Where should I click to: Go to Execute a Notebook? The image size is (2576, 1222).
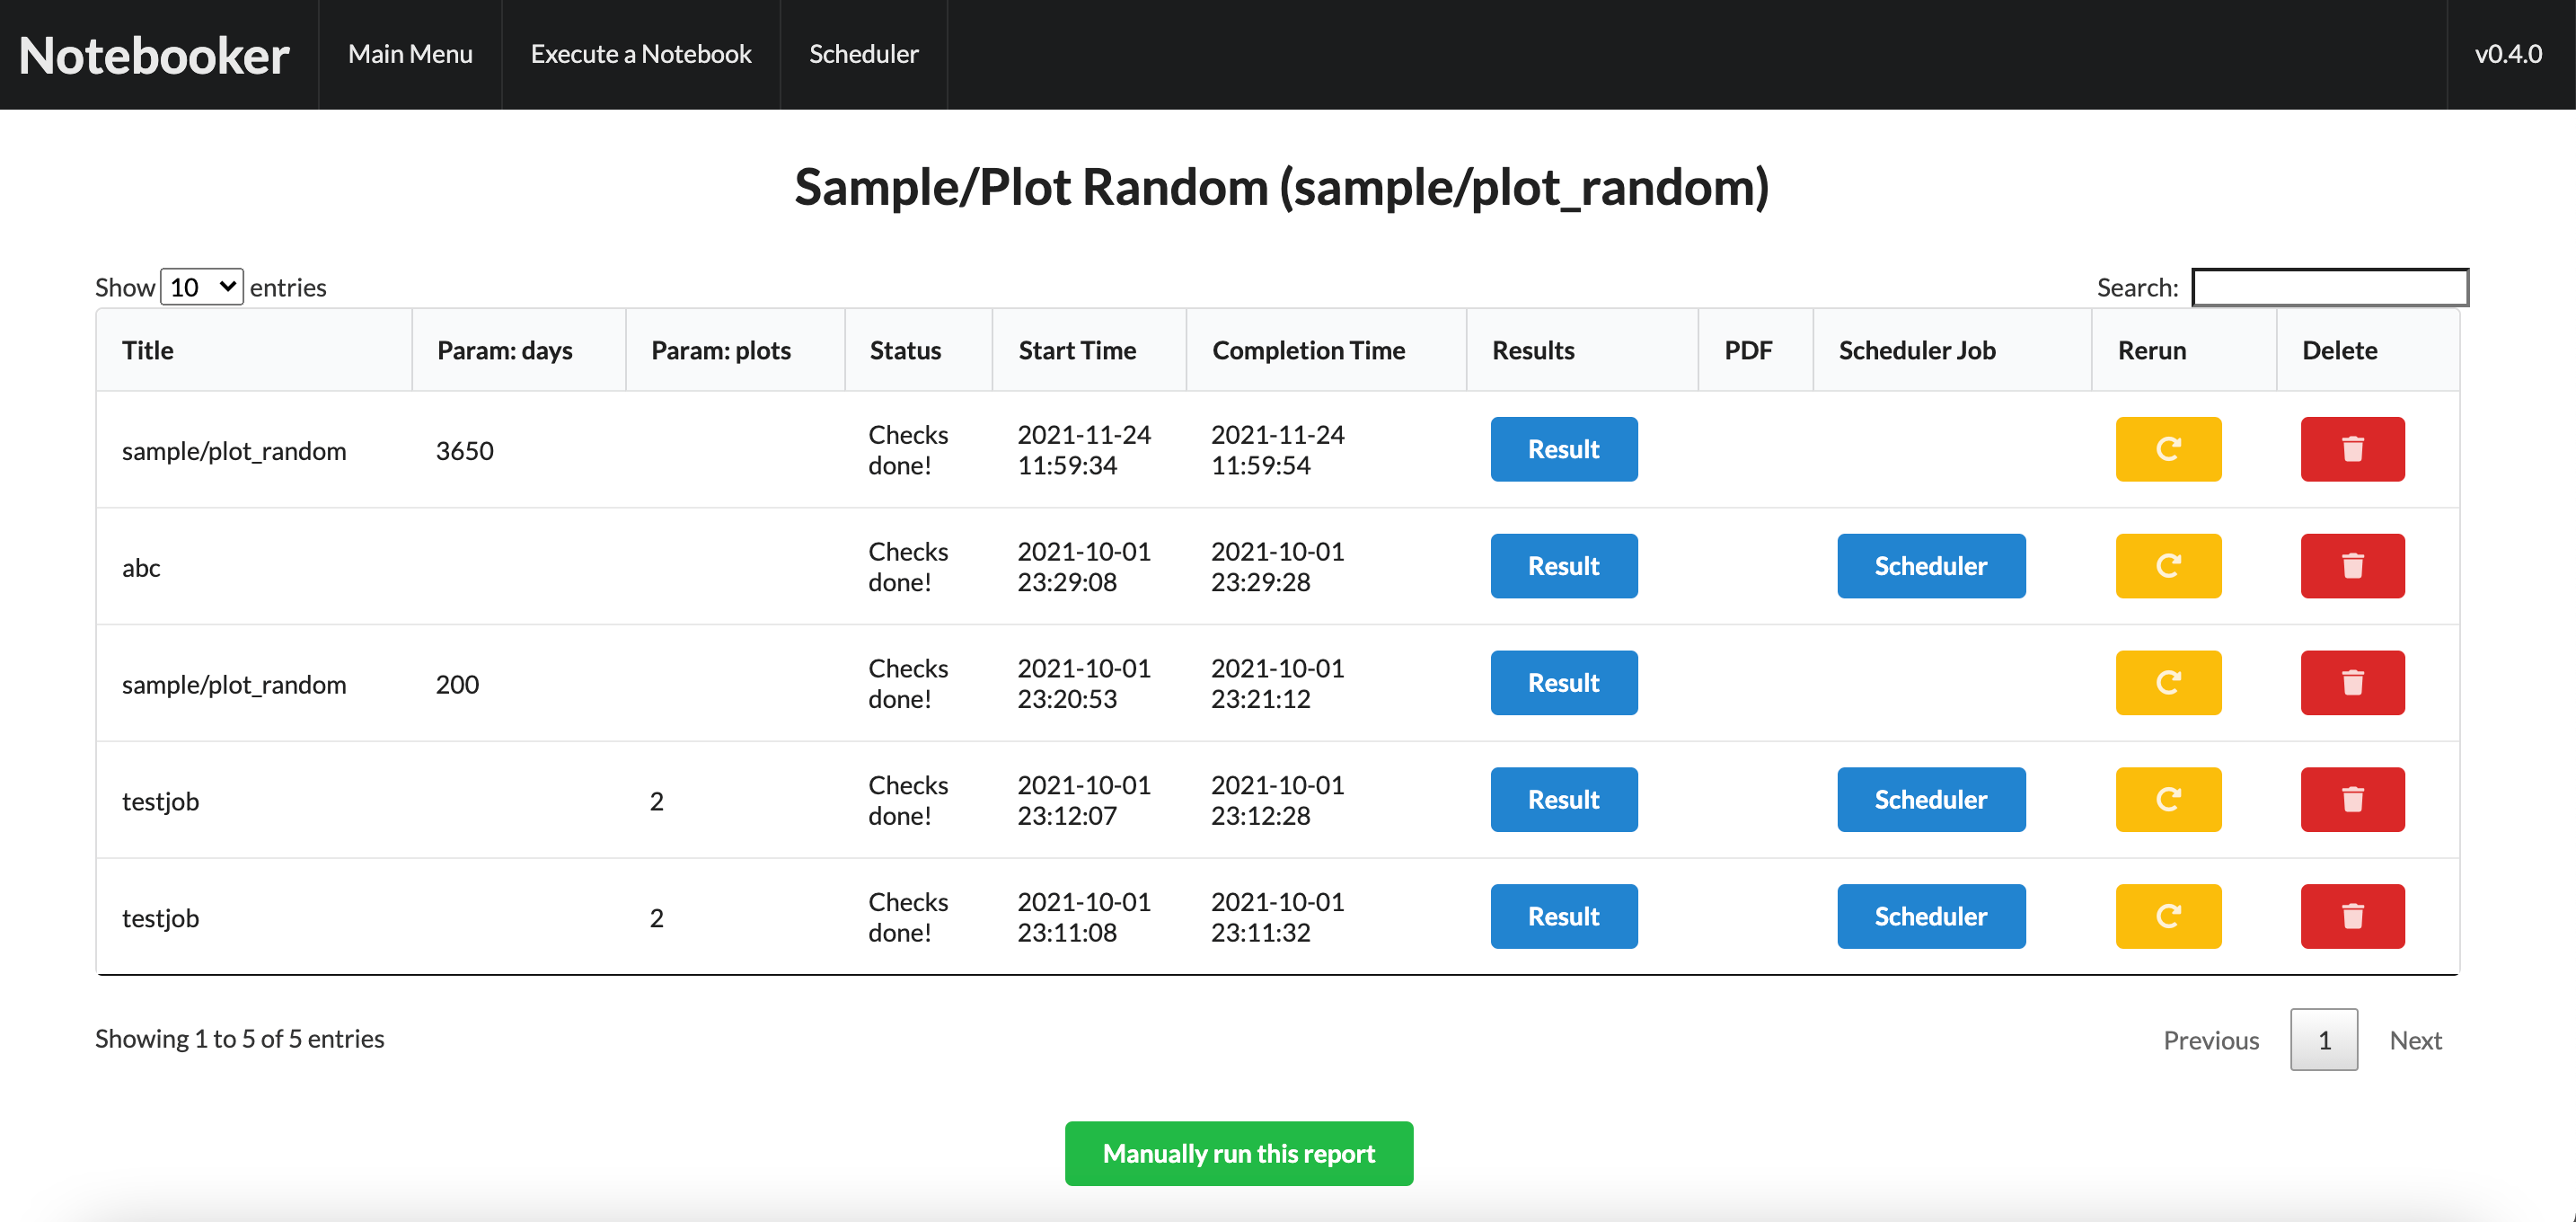[640, 54]
